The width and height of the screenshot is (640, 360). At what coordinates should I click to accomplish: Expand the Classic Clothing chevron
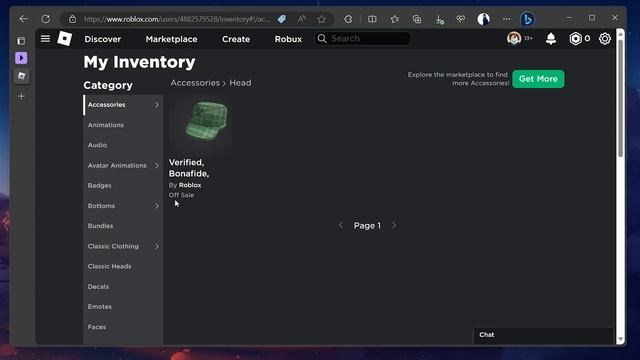tap(157, 246)
